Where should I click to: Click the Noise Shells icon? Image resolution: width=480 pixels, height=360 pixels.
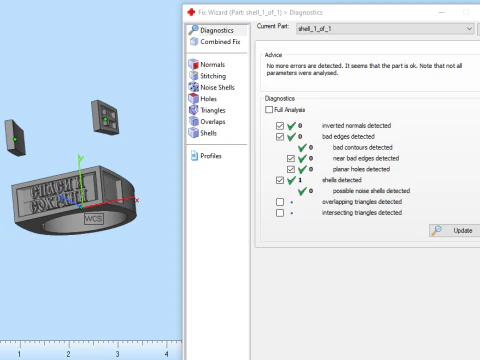pyautogui.click(x=194, y=87)
